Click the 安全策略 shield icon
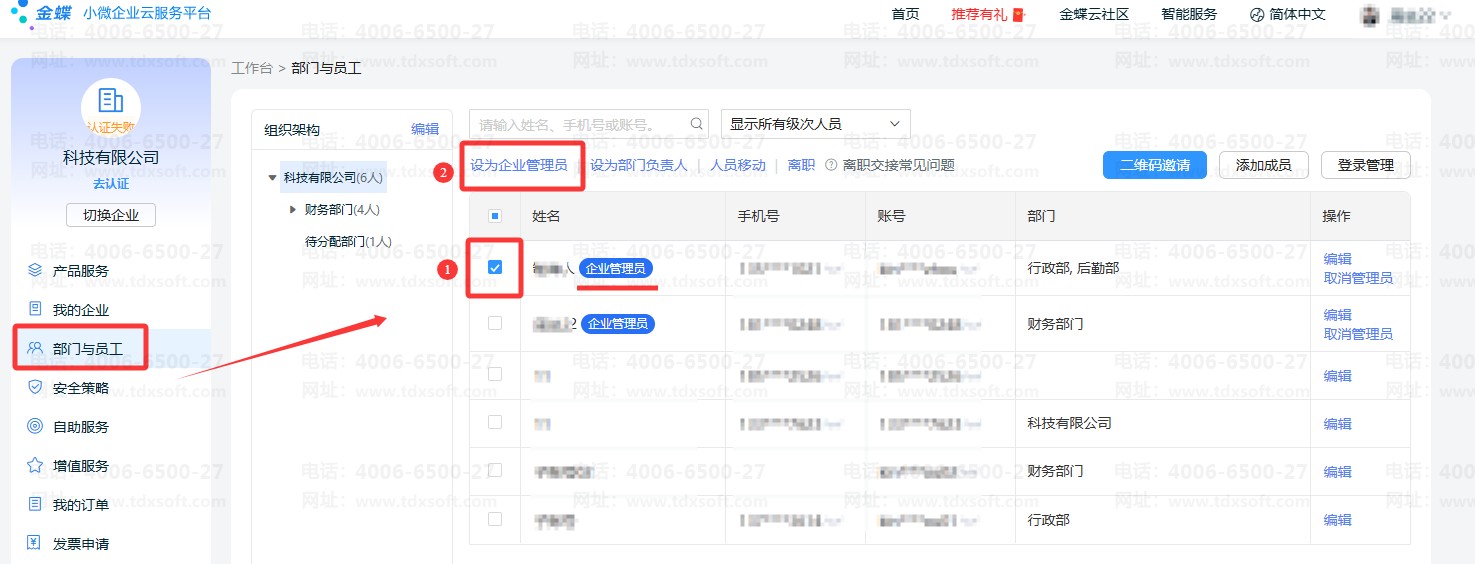The width and height of the screenshot is (1475, 564). pos(35,387)
